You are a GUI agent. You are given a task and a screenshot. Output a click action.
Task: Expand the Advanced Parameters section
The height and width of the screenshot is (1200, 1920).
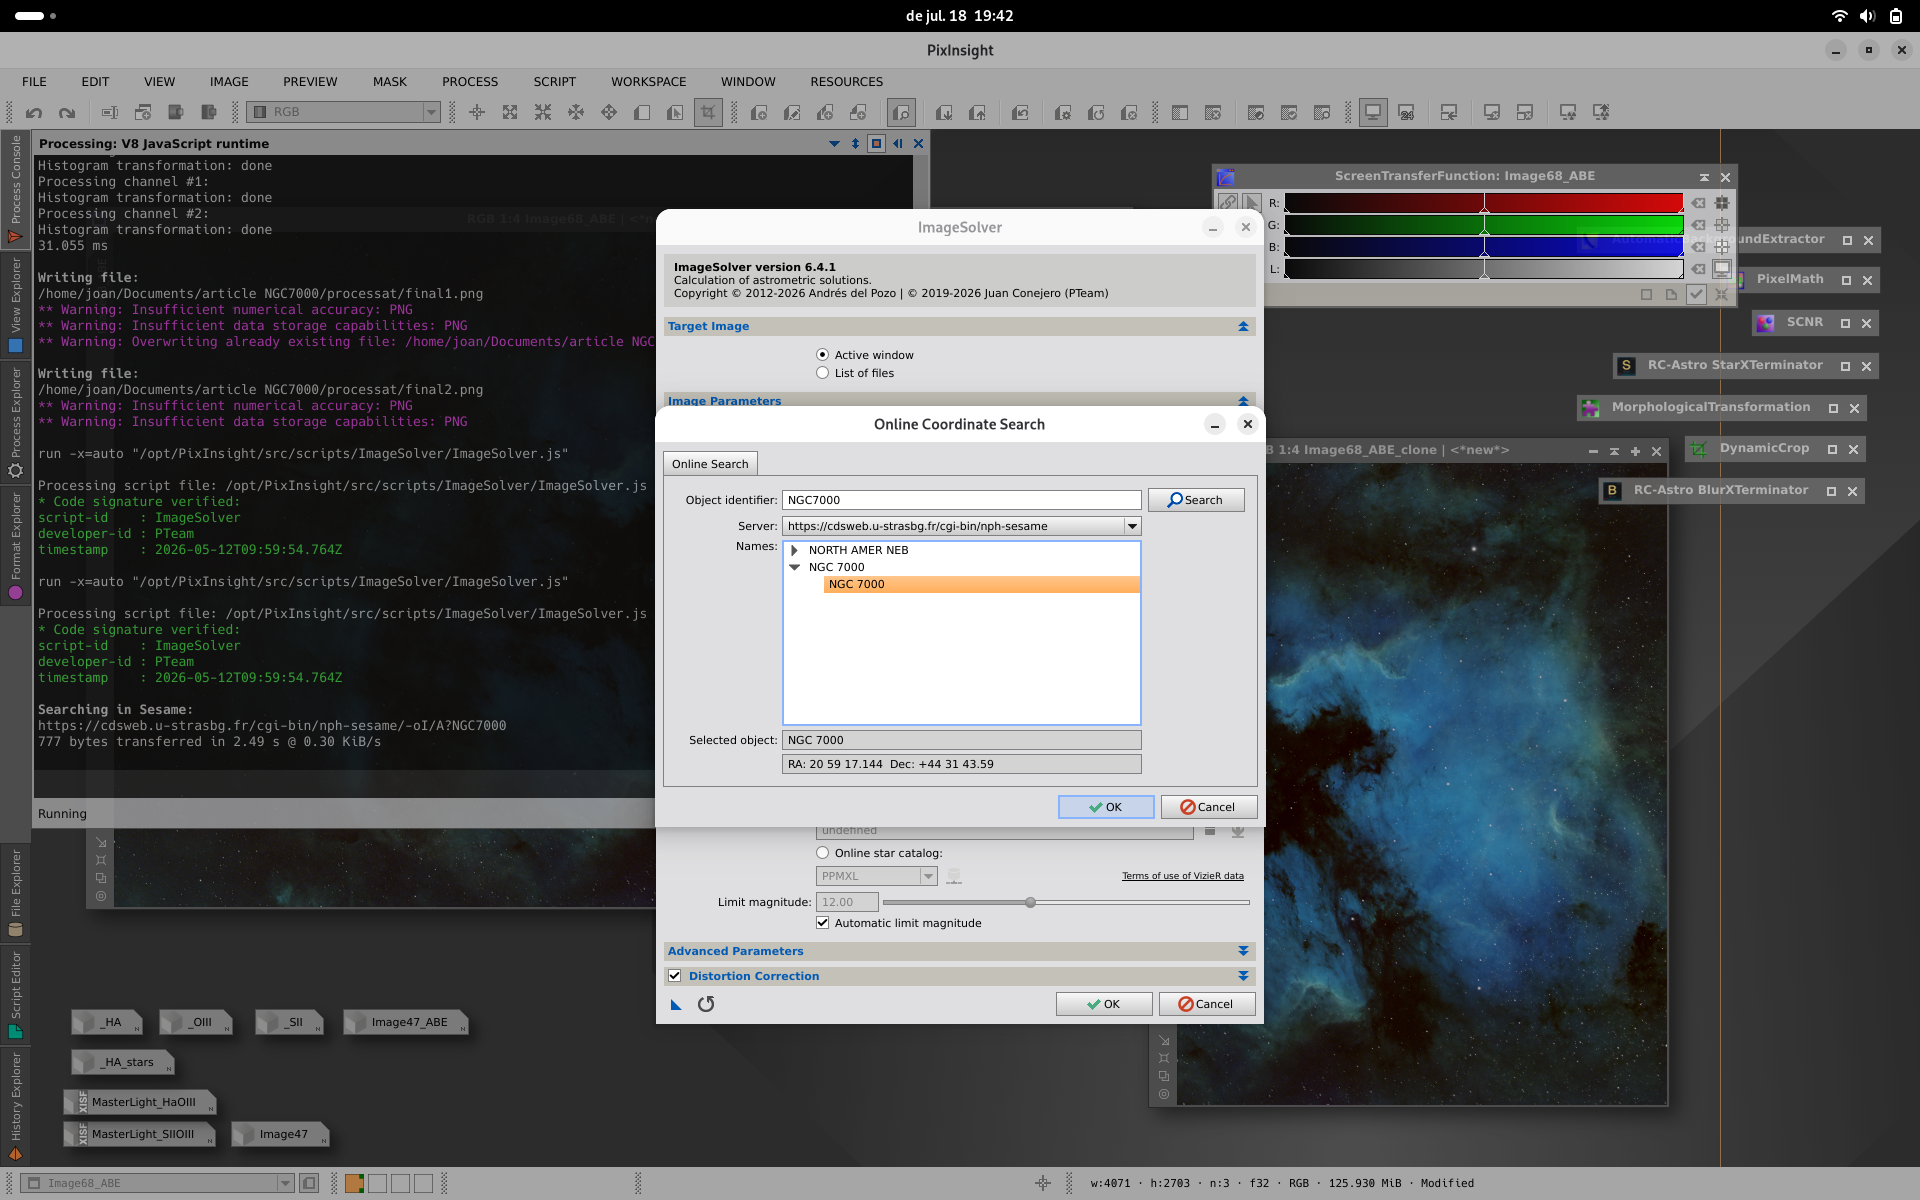1243,951
